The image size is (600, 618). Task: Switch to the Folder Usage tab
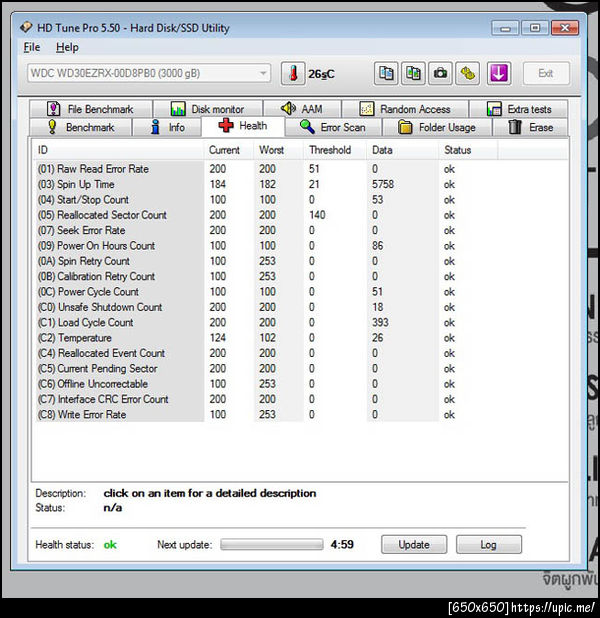pos(437,127)
